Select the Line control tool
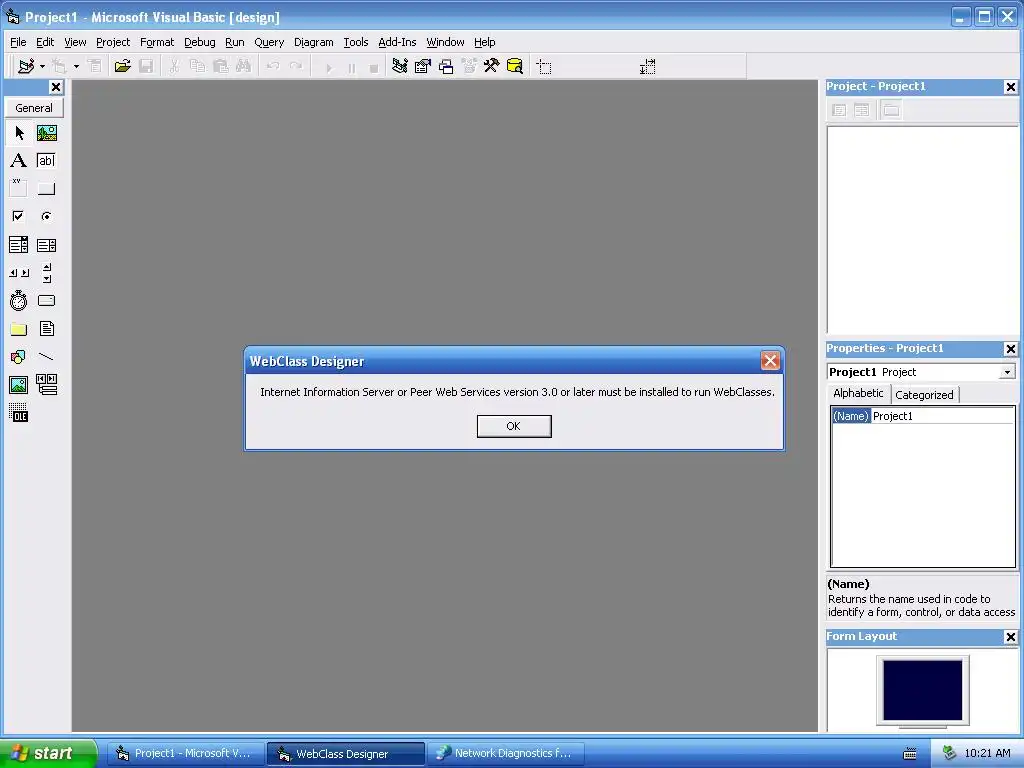 click(x=46, y=357)
